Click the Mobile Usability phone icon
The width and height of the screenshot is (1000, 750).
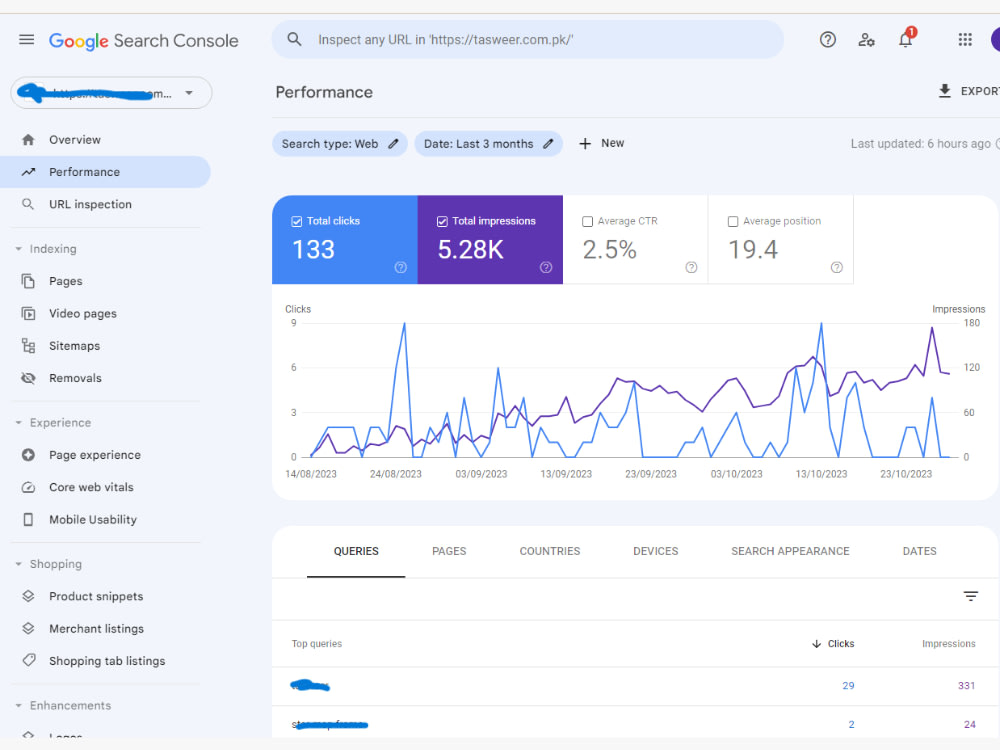click(28, 520)
